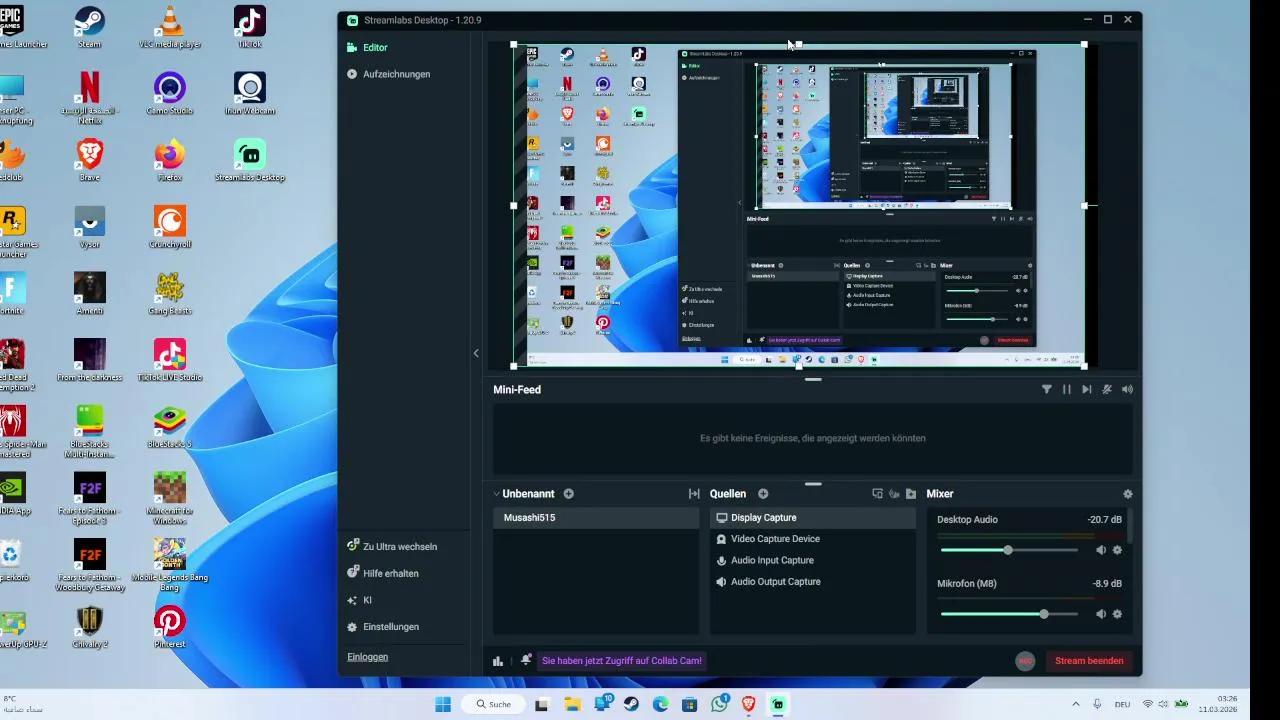Click the Mixer panel scrollbar
Screen dimensions: 1280x720
(x=1131, y=528)
